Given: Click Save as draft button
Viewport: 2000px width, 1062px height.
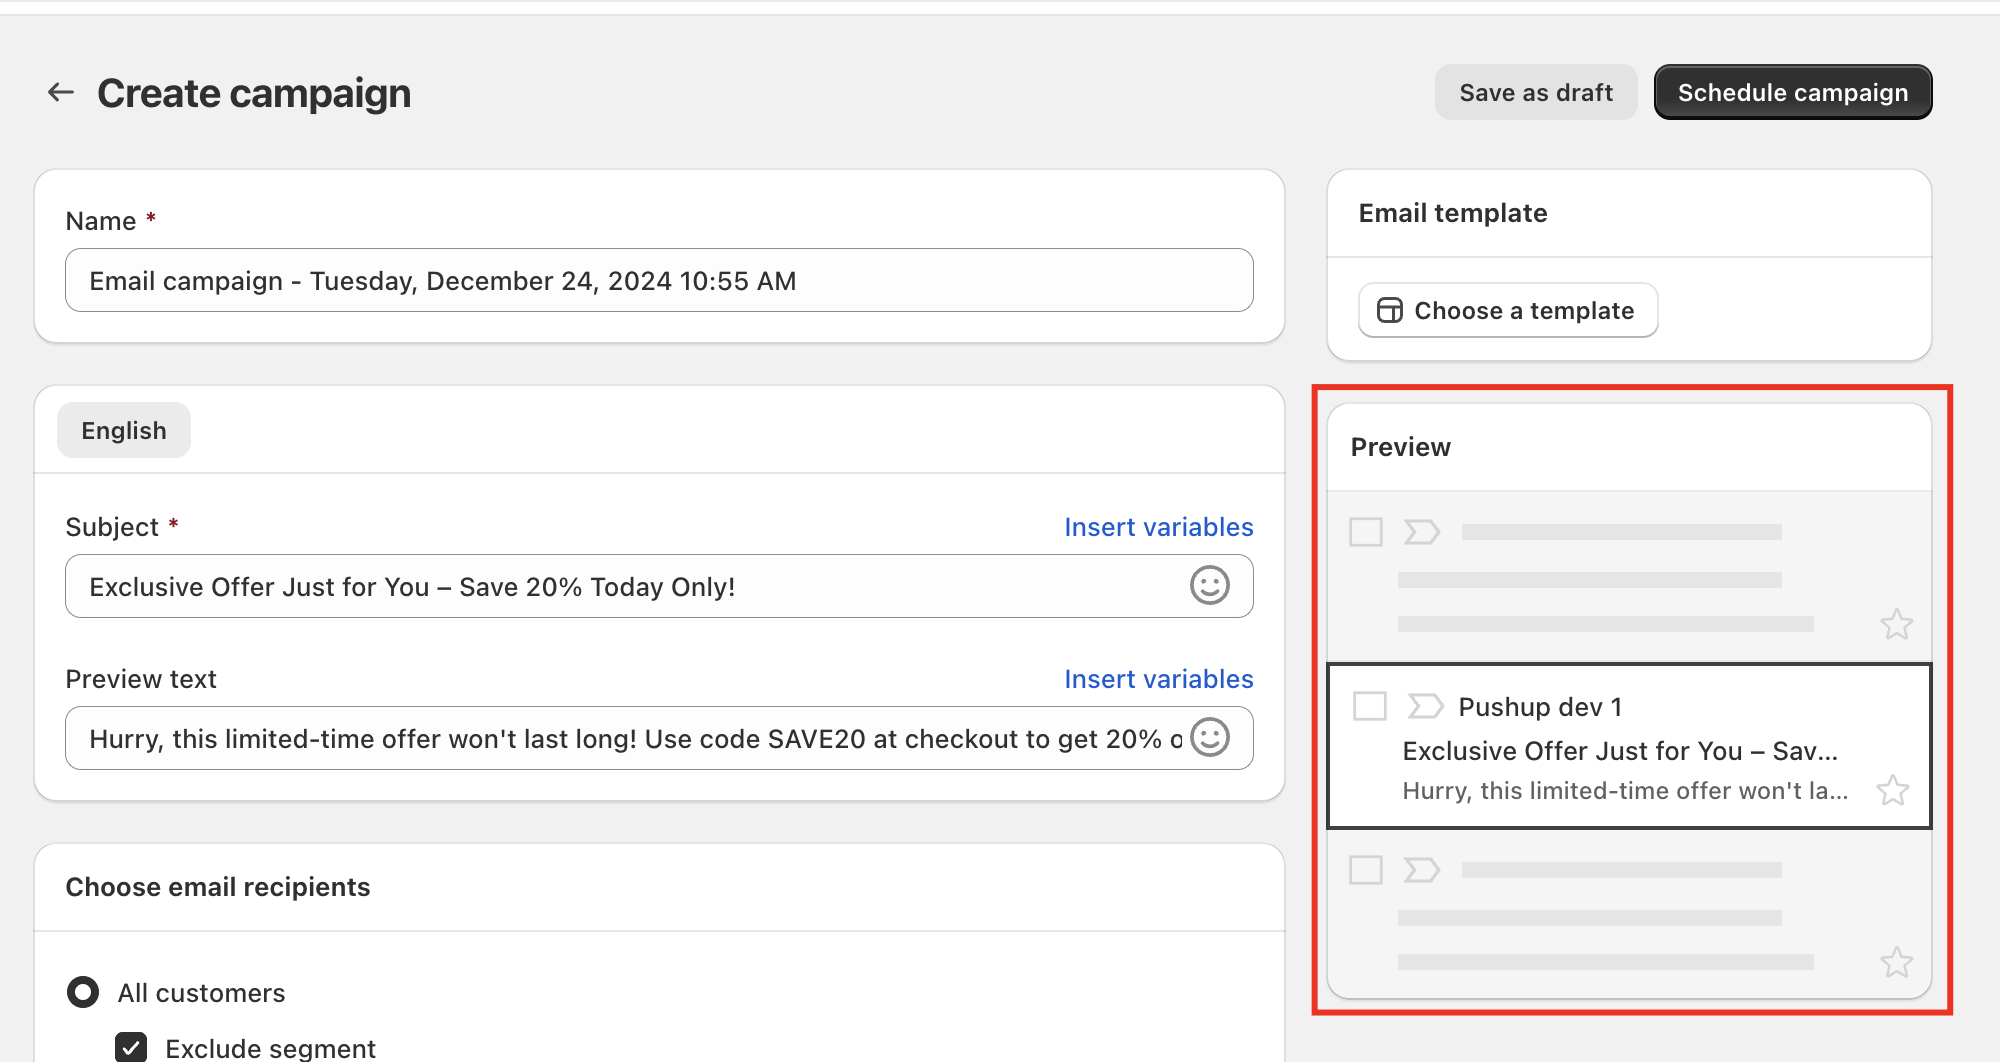Looking at the screenshot, I should [x=1535, y=93].
